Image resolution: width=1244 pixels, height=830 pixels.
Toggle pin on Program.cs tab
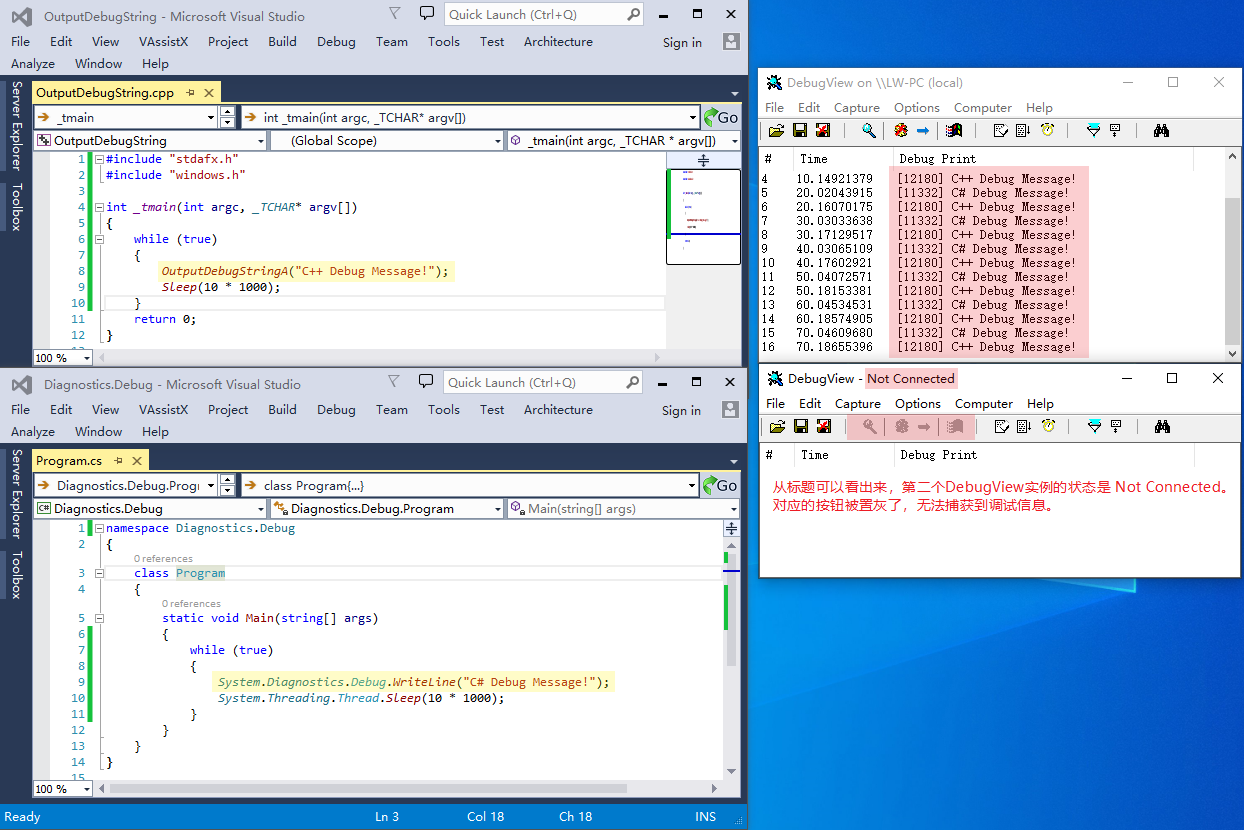[x=119, y=460]
